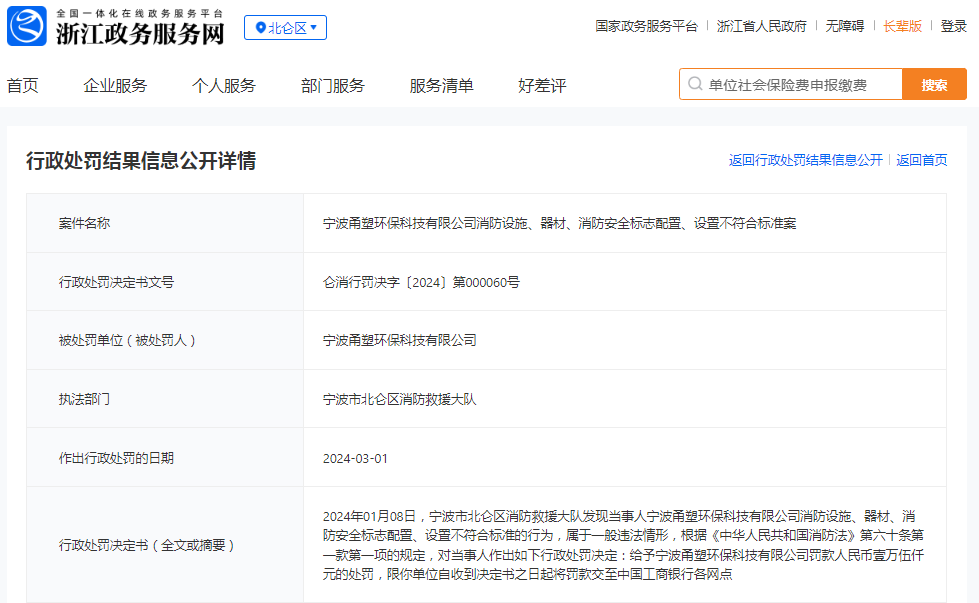This screenshot has width=979, height=603.
Task: Open 个人服务 menu
Action: (224, 86)
